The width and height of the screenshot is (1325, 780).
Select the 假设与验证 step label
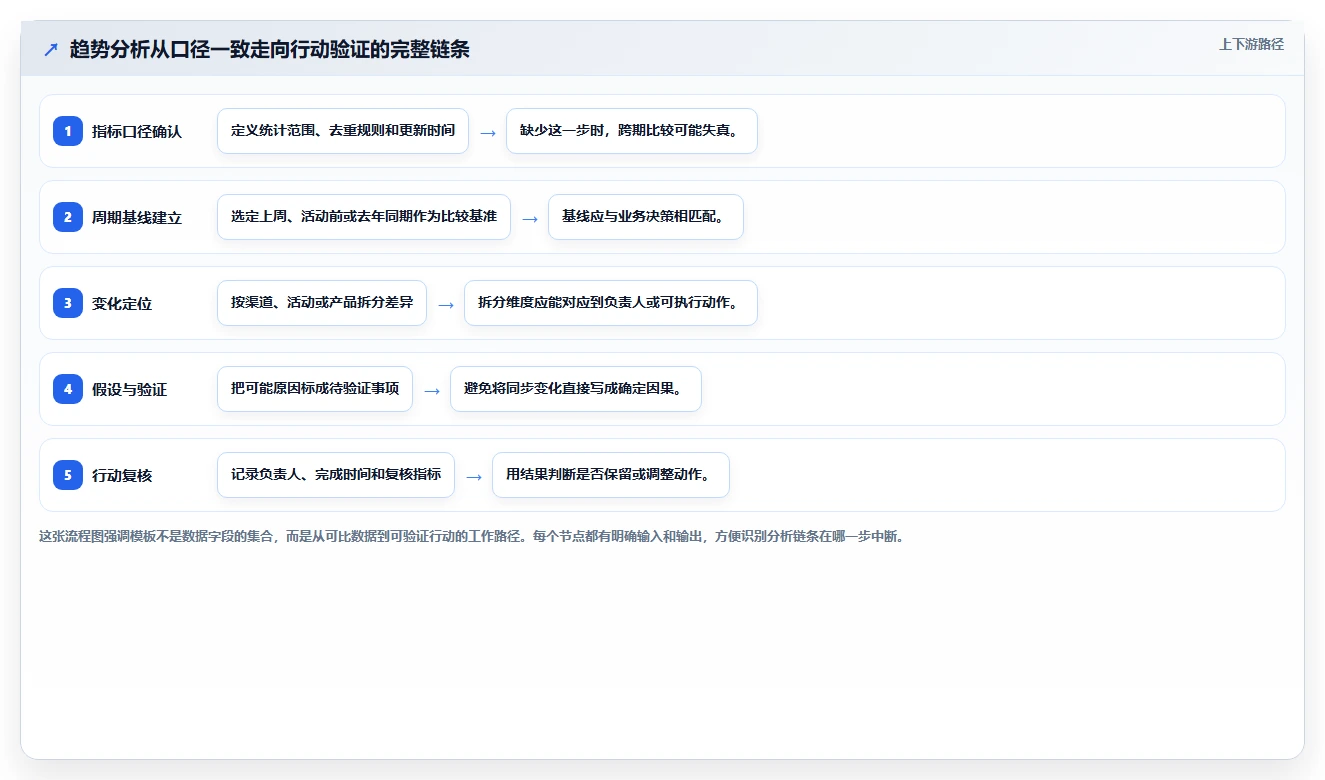[x=130, y=389]
